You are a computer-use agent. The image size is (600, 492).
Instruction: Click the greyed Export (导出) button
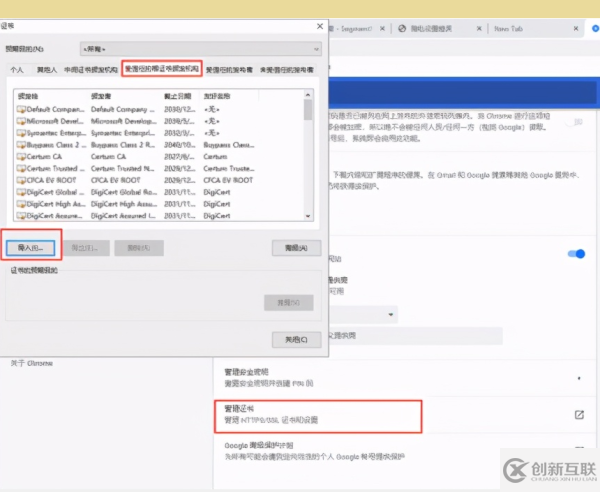[85, 248]
